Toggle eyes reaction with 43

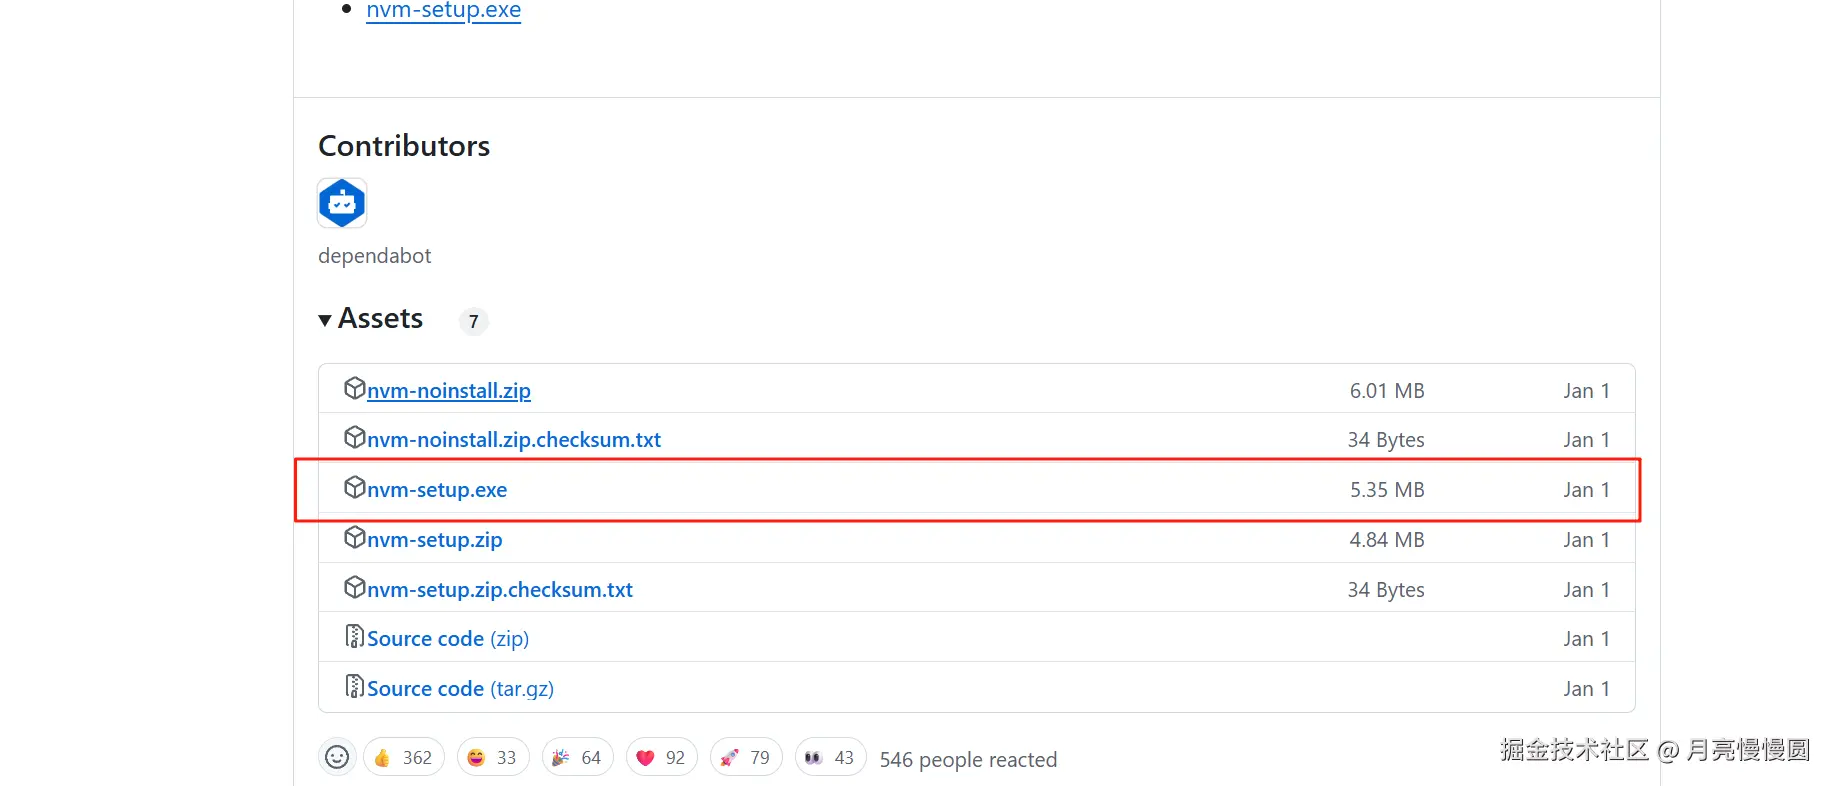830,758
